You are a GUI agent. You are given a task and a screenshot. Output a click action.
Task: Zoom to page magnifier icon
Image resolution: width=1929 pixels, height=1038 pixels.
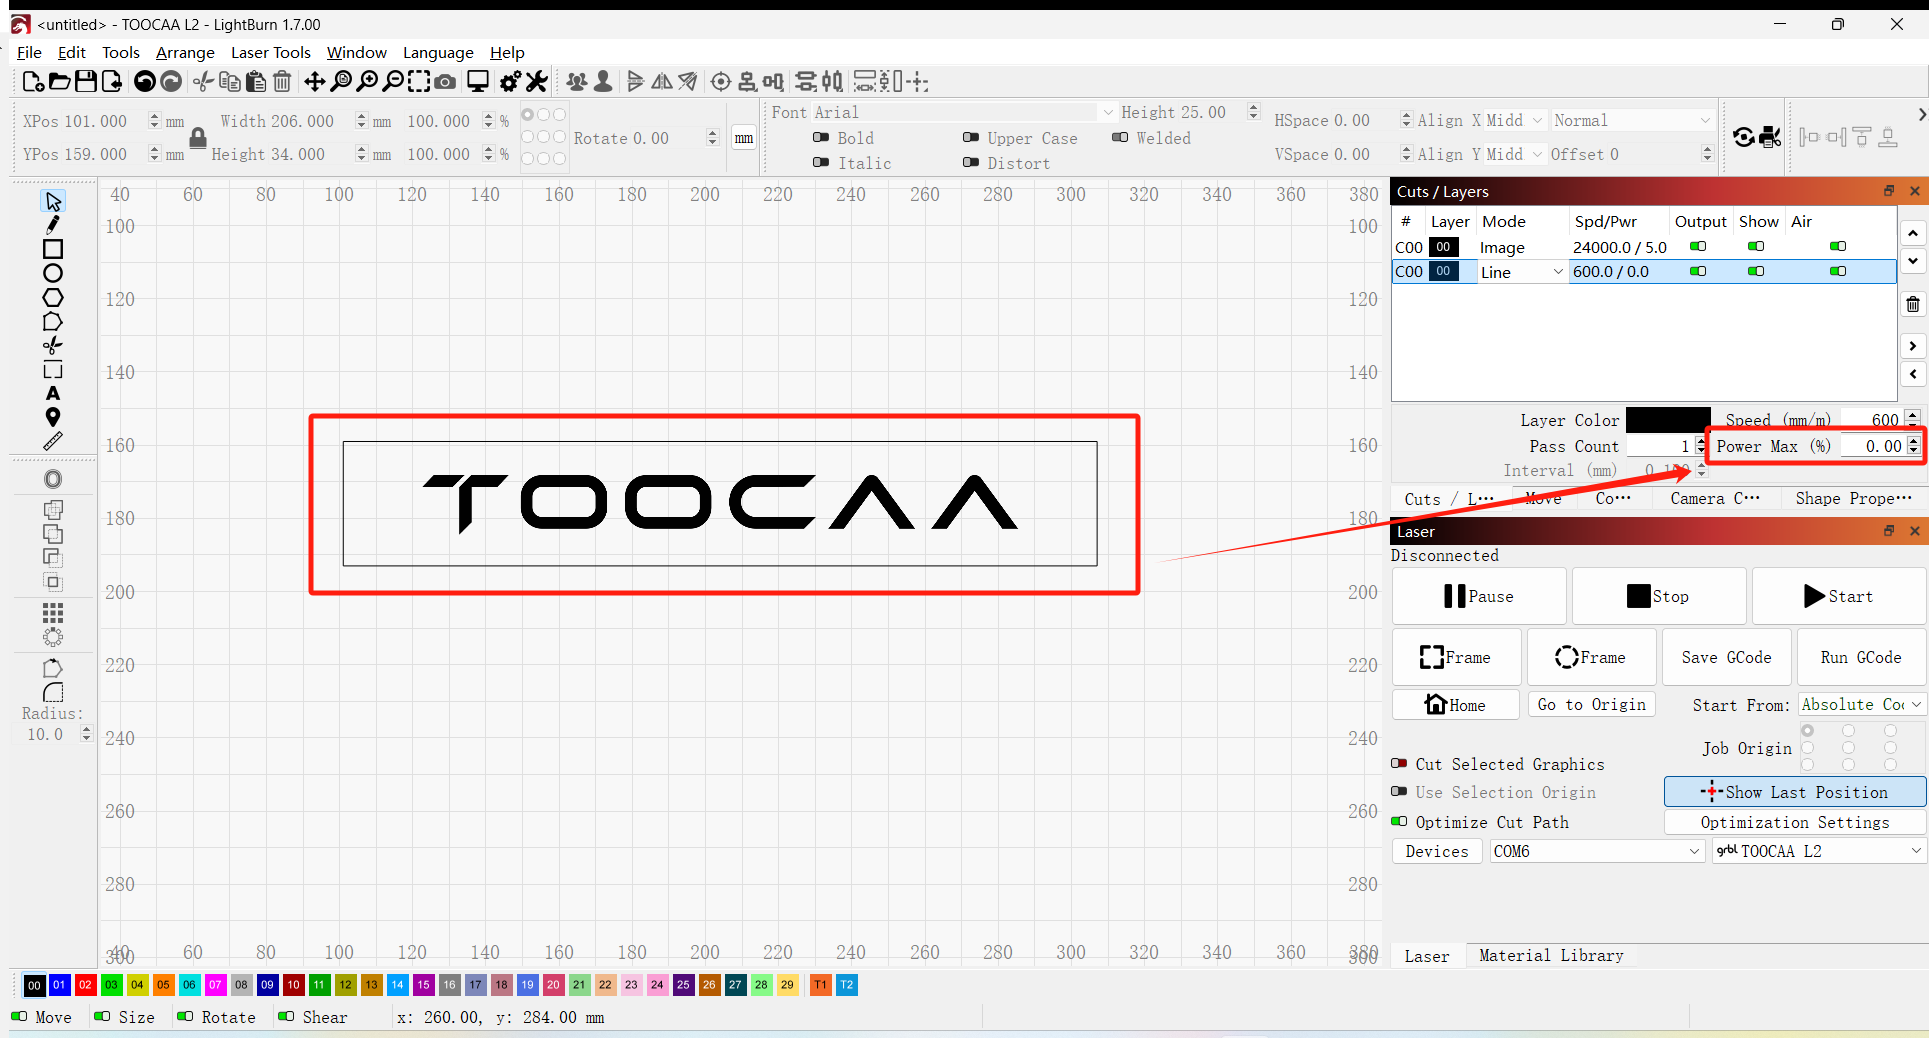[341, 82]
